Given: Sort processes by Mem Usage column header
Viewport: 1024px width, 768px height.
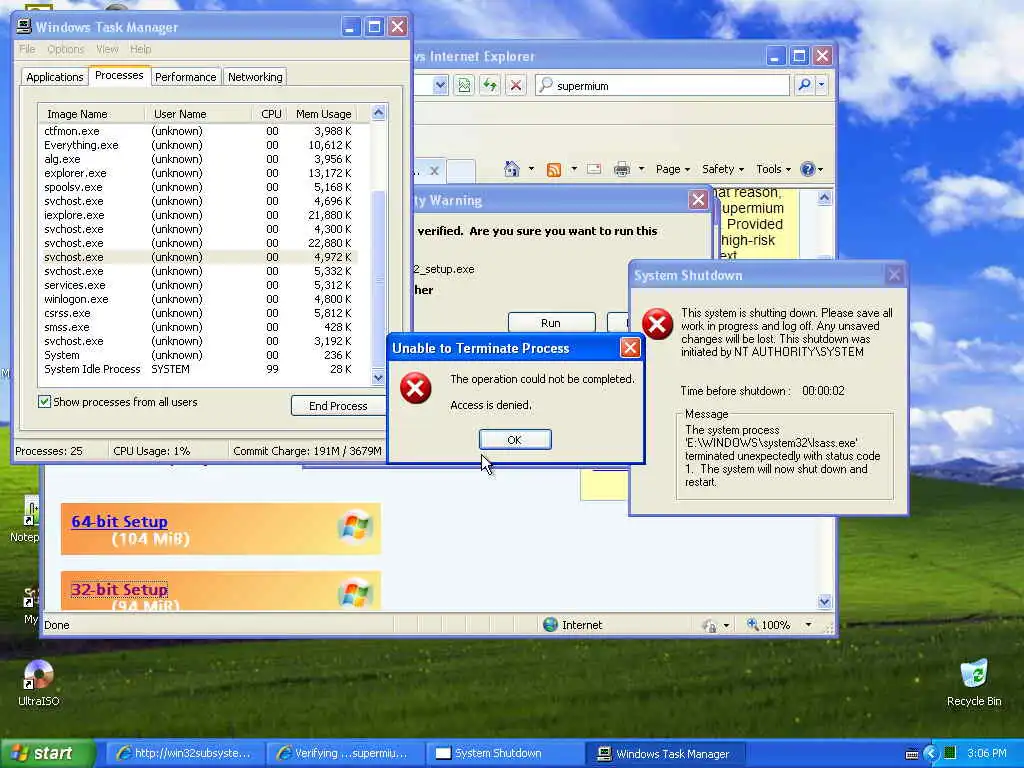Looking at the screenshot, I should pyautogui.click(x=324, y=114).
